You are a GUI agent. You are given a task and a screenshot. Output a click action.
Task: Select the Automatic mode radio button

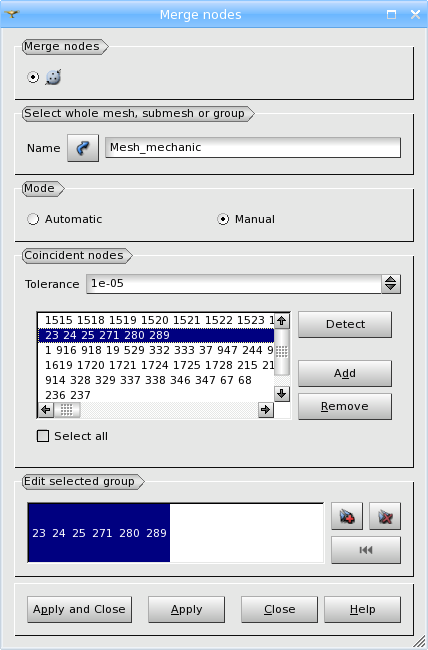[33, 219]
